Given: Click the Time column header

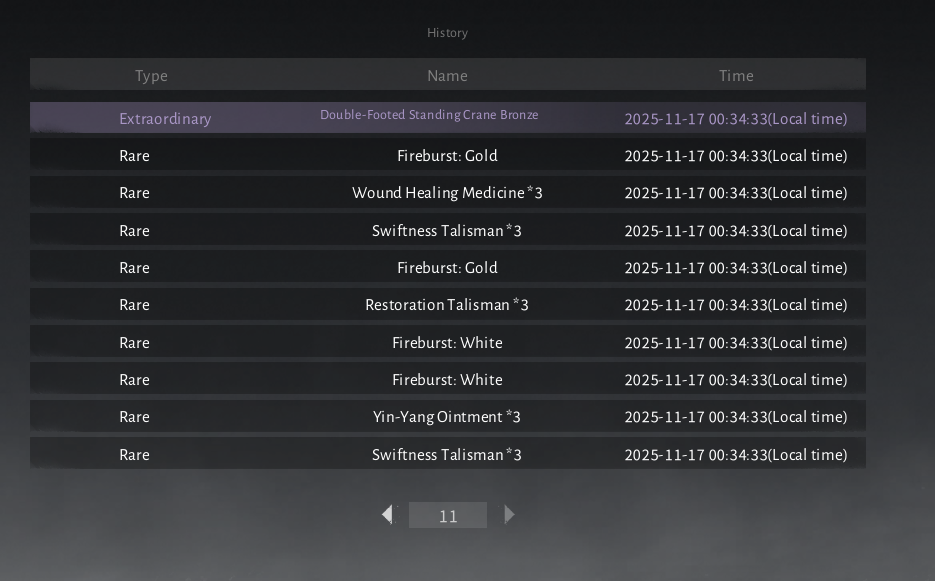Looking at the screenshot, I should pyautogui.click(x=736, y=75).
